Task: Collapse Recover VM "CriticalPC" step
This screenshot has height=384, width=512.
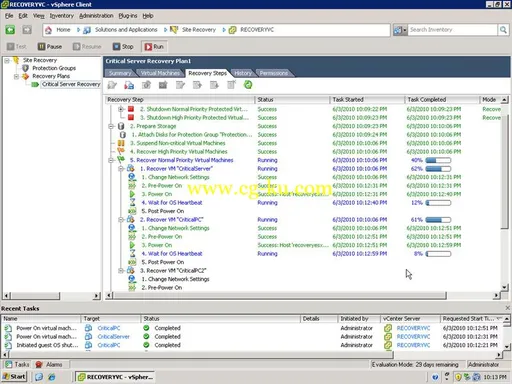Action: click(x=121, y=219)
